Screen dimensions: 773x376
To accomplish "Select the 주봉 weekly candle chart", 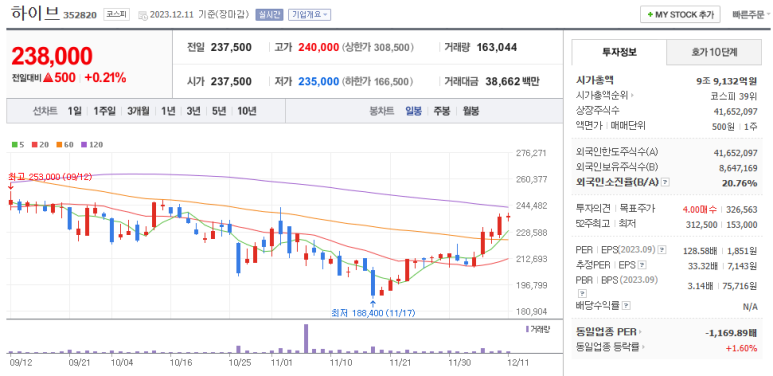I will [x=441, y=111].
